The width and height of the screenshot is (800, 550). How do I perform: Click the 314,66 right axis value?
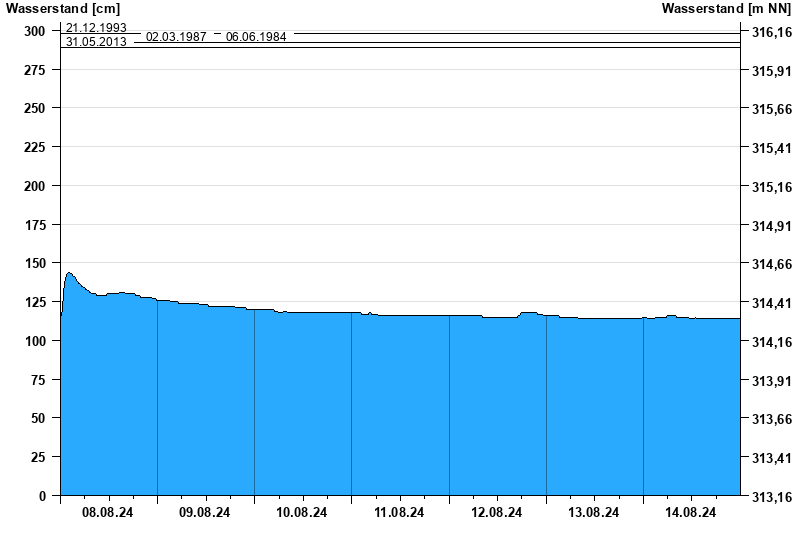[x=772, y=264]
